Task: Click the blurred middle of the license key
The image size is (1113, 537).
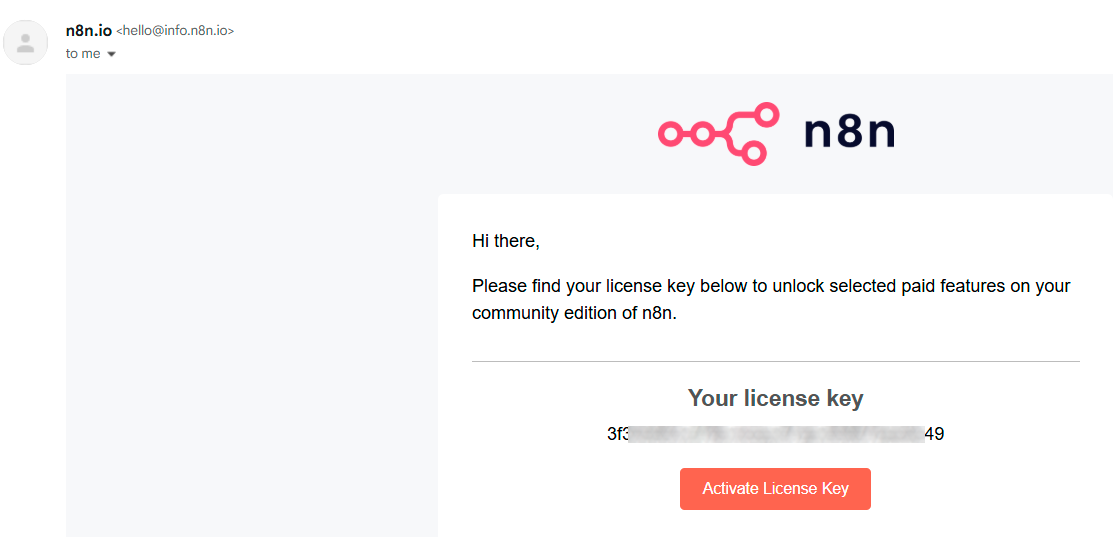Action: point(776,434)
